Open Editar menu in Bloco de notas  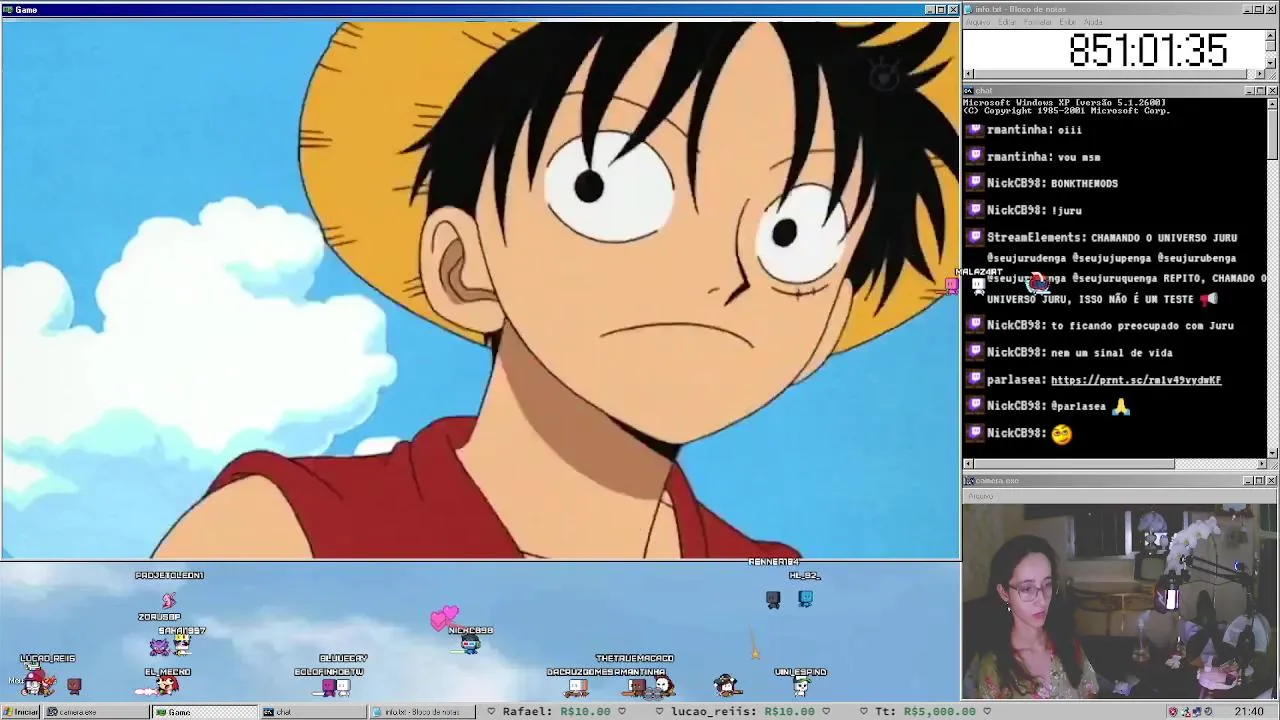point(1006,22)
